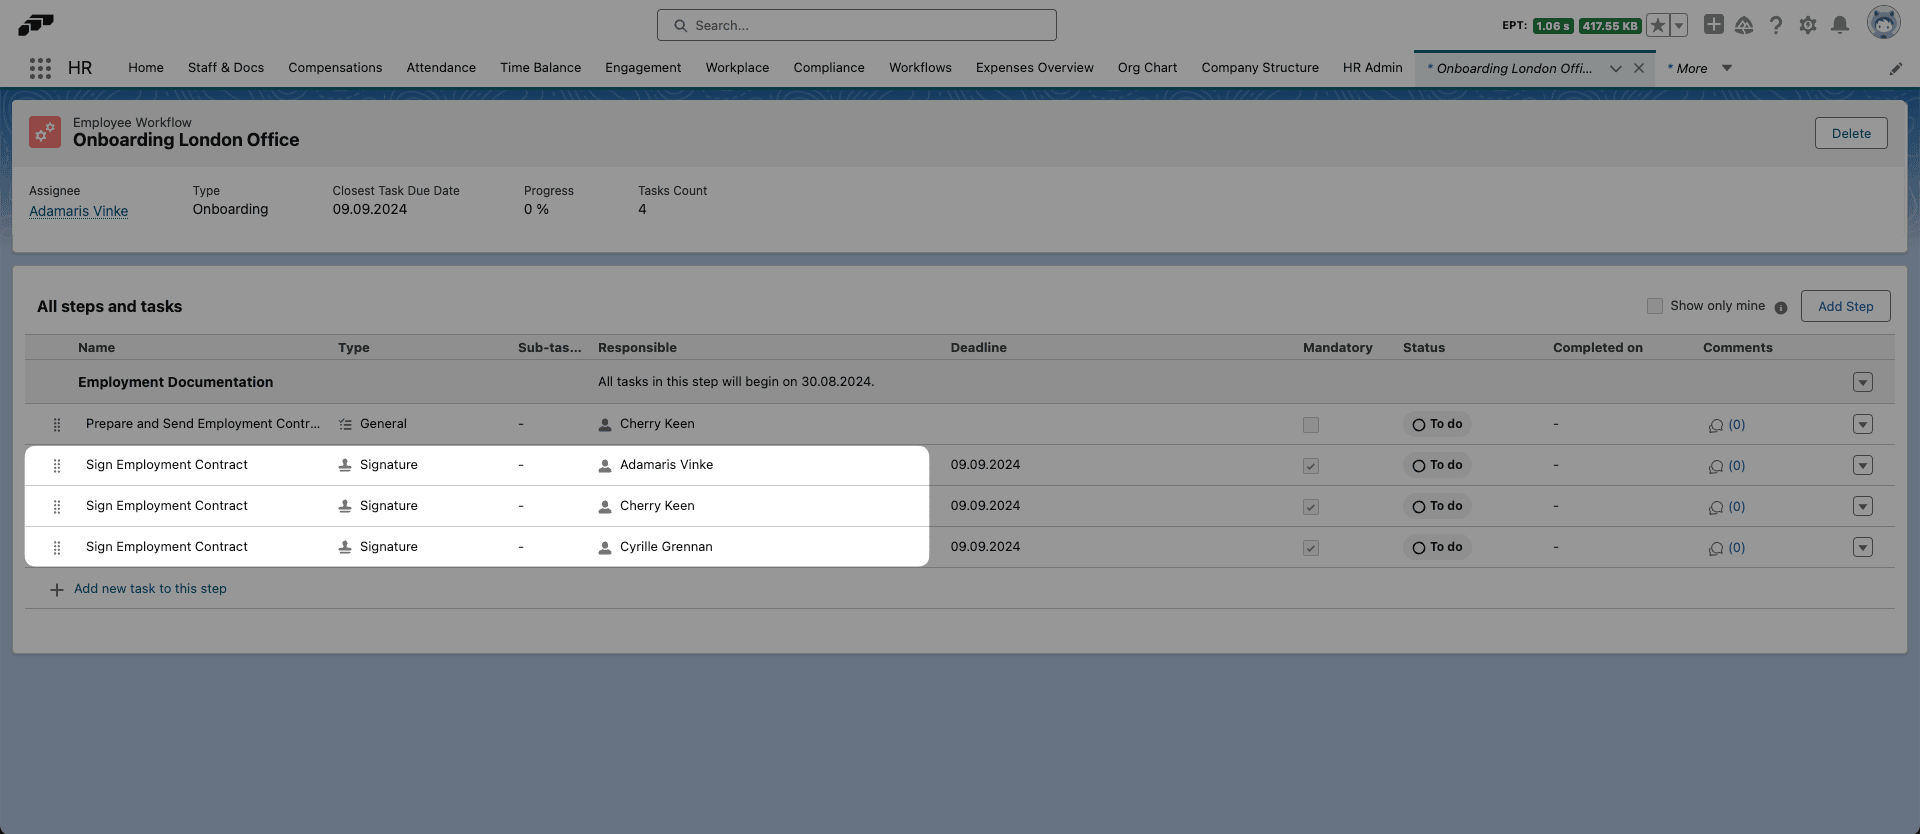Click the Delete button
This screenshot has width=1920, height=834.
click(x=1851, y=133)
